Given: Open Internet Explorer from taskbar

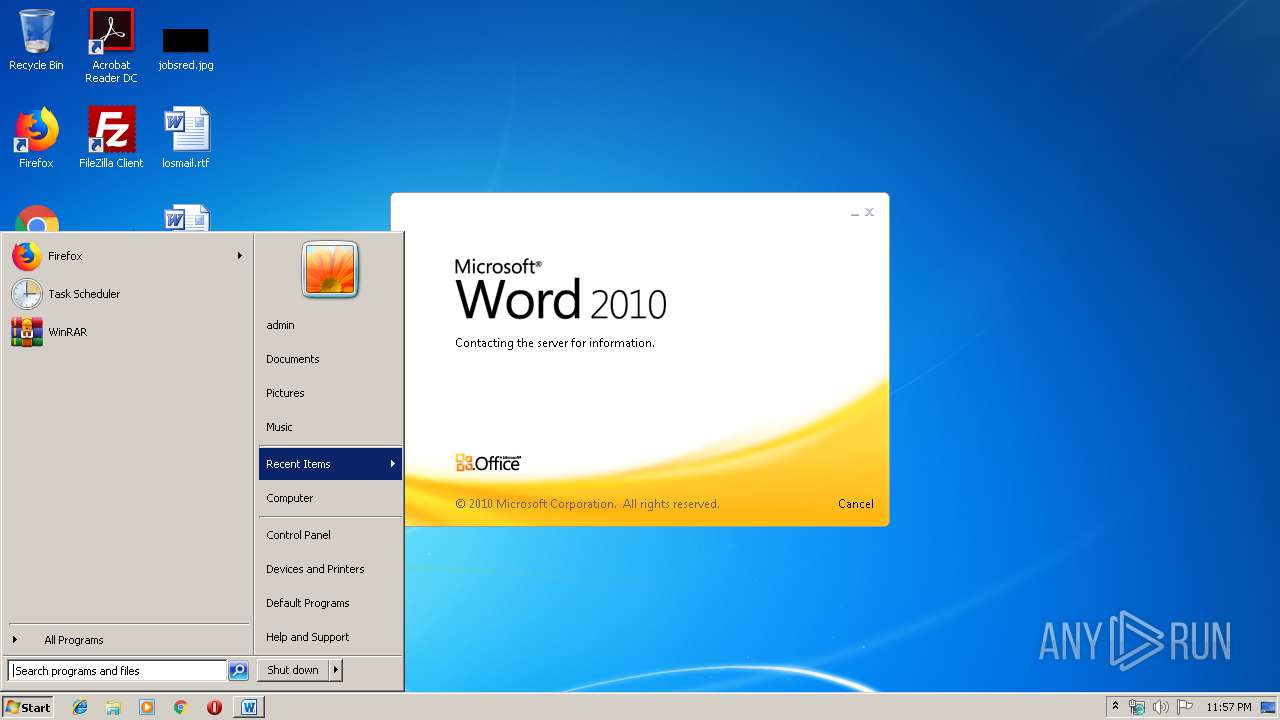Looking at the screenshot, I should 80,707.
